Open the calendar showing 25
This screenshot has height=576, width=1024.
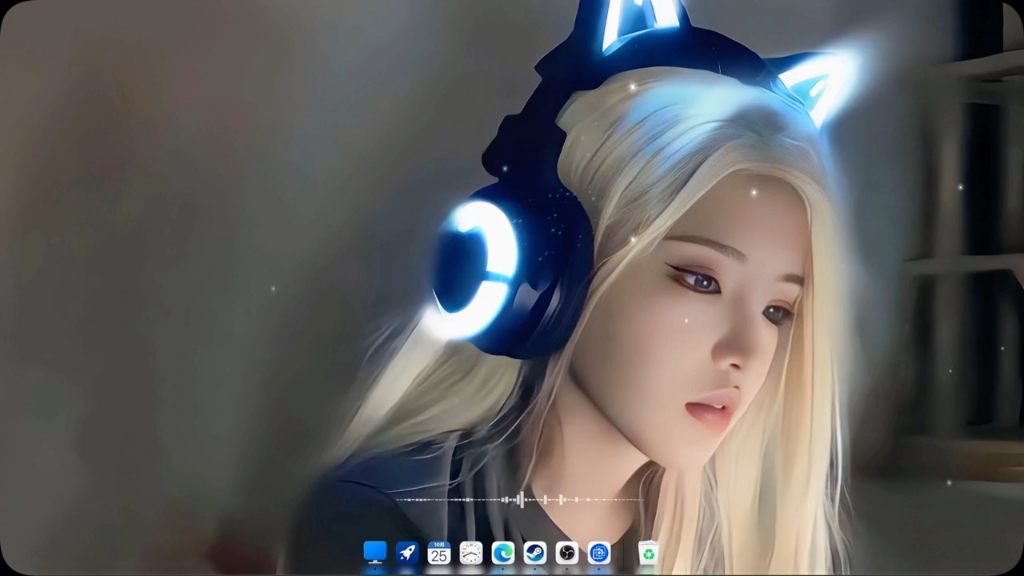pyautogui.click(x=439, y=553)
